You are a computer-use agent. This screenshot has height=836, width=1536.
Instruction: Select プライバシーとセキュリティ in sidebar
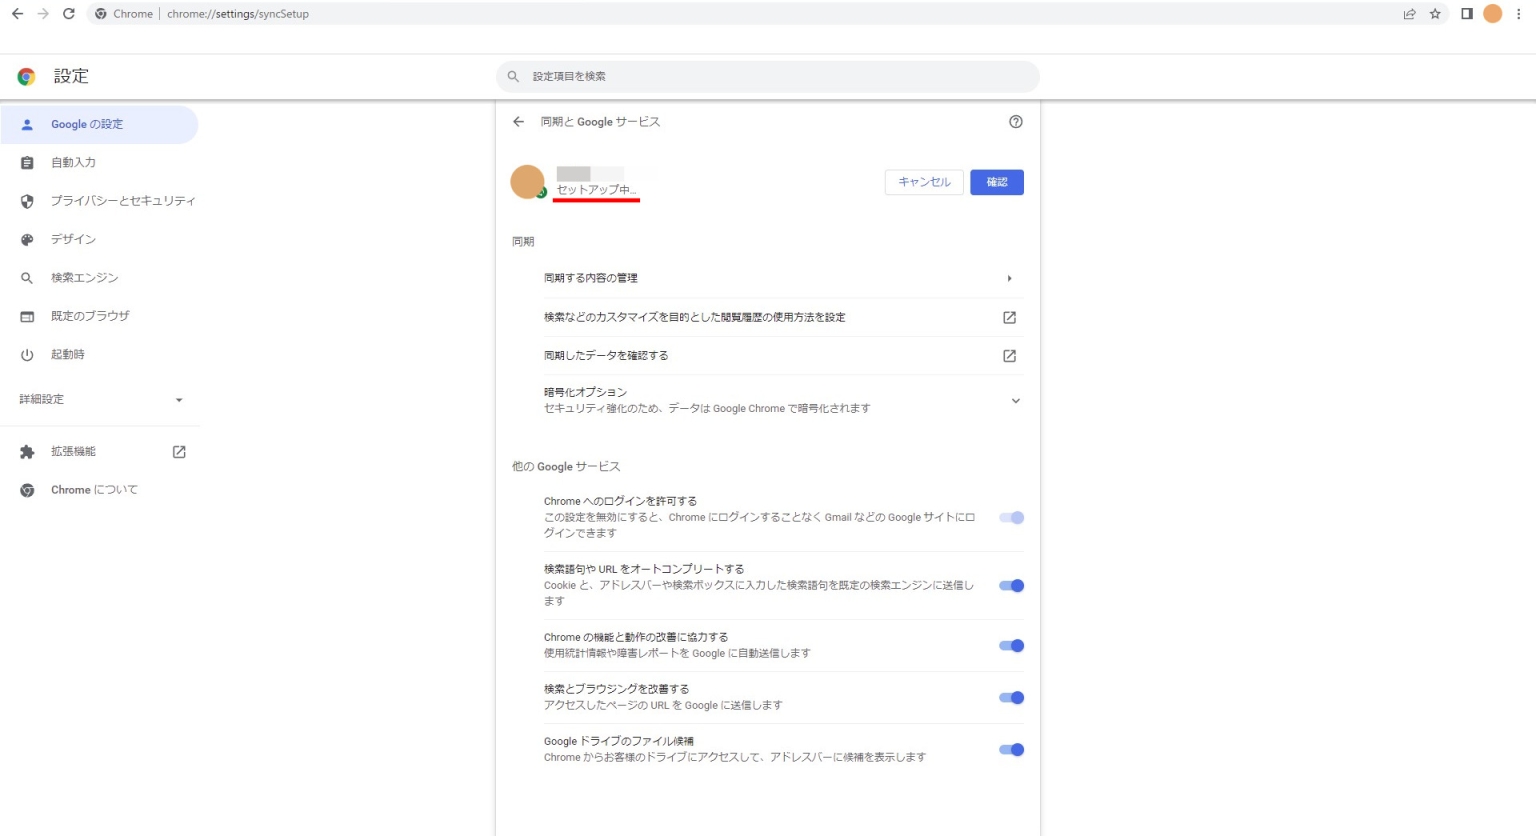coord(122,201)
